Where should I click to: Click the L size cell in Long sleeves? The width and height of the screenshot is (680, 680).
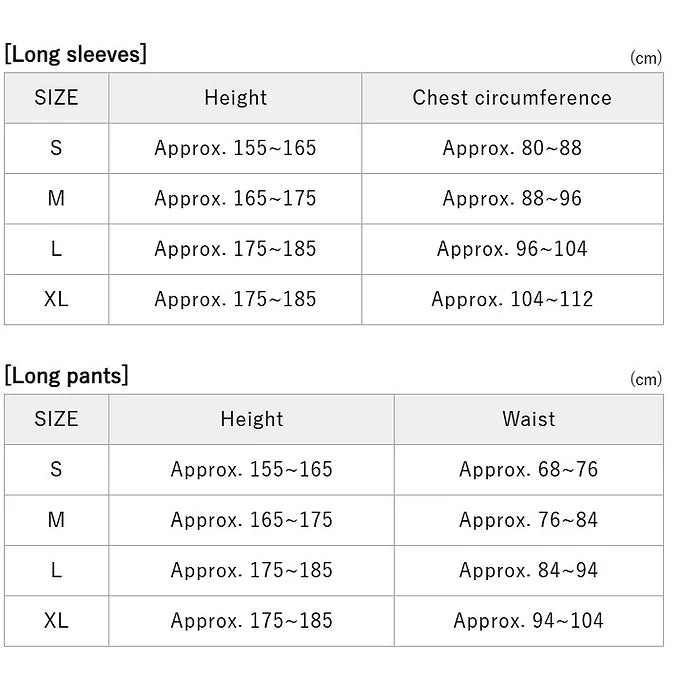56,249
